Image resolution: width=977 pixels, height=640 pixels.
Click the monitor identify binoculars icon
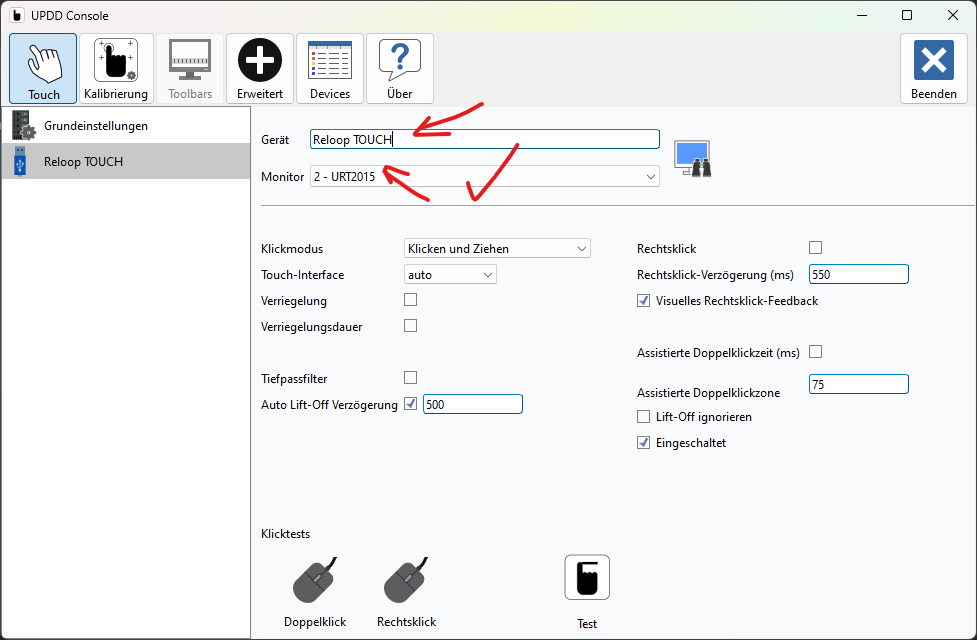coord(692,159)
